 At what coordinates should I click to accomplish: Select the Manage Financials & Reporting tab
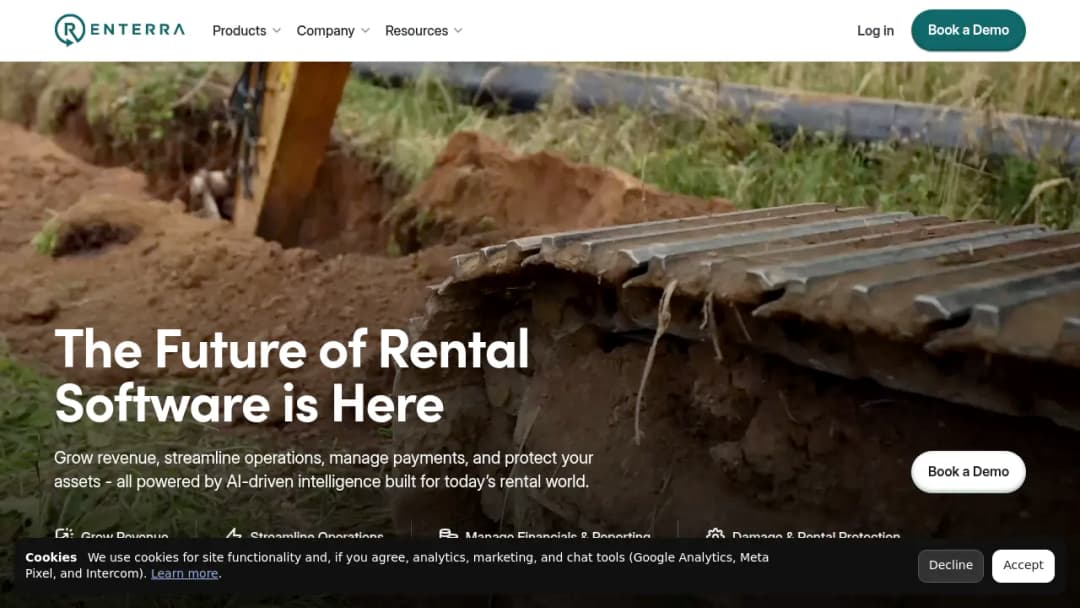545,535
